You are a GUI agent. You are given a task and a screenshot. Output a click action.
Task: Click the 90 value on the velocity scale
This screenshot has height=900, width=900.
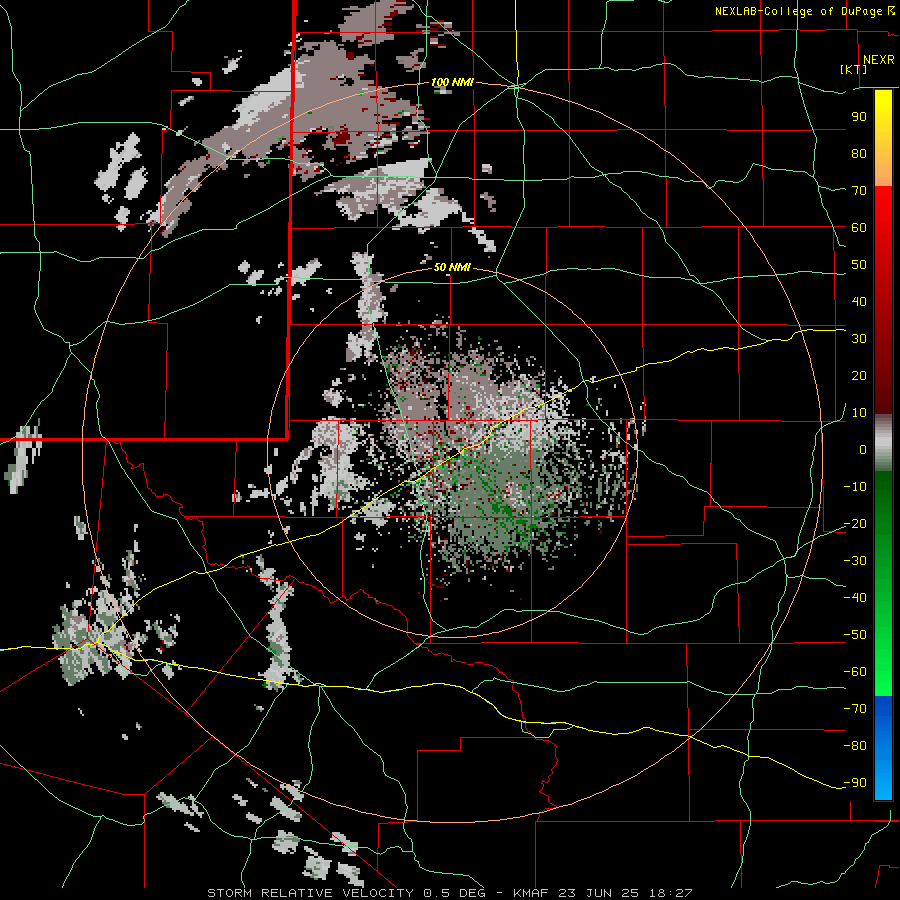[x=859, y=117]
